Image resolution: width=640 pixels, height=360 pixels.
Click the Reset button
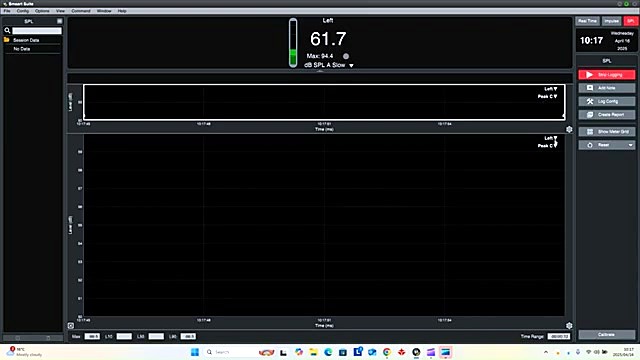pos(602,145)
